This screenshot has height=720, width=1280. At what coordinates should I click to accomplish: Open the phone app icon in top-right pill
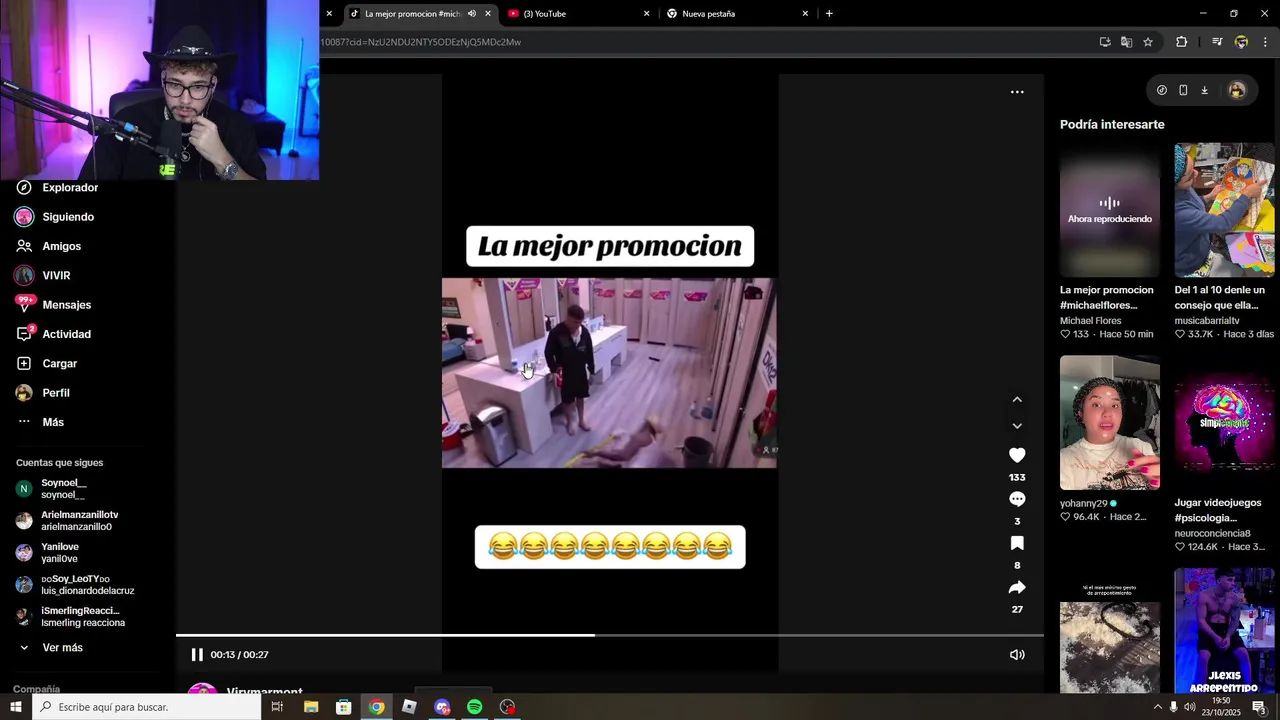click(x=1183, y=90)
